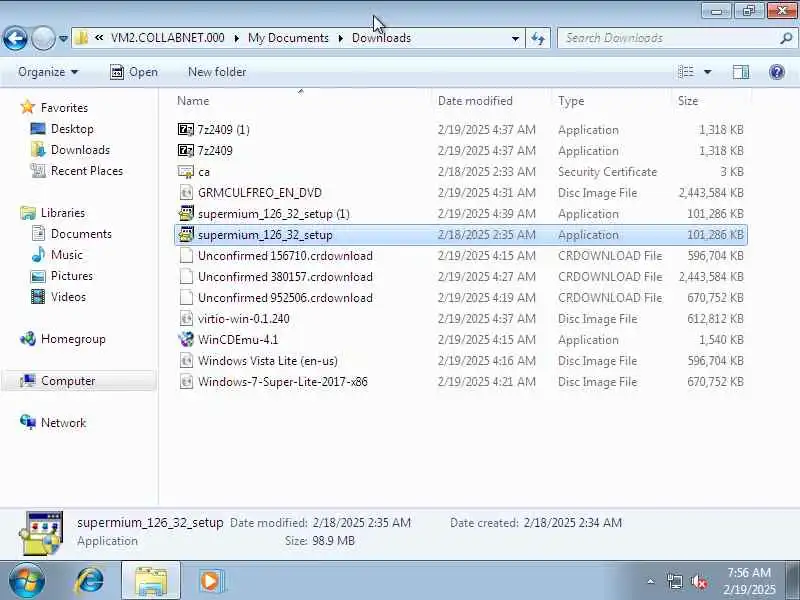Select the 7z2409 (1) file icon
The image size is (800, 600).
[x=186, y=129]
